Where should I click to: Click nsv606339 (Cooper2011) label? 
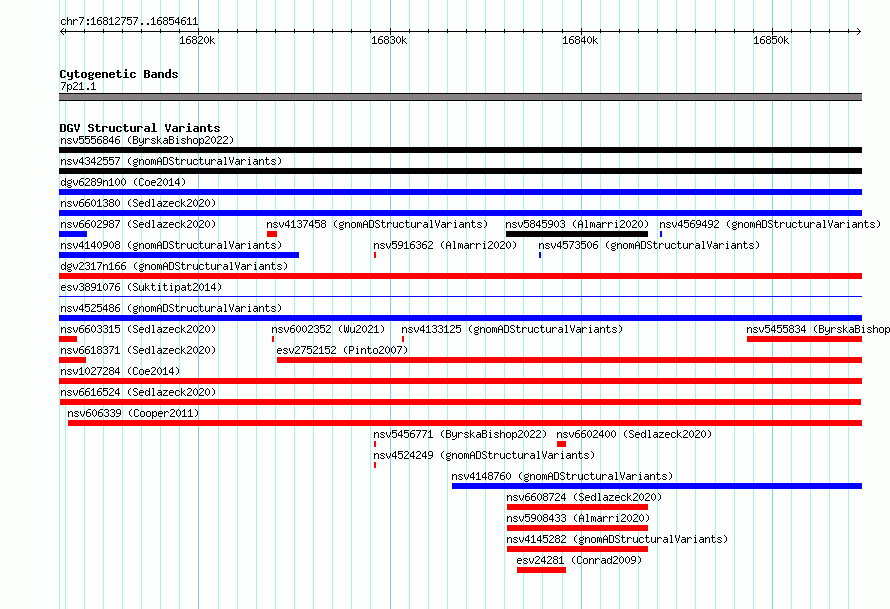pos(133,413)
